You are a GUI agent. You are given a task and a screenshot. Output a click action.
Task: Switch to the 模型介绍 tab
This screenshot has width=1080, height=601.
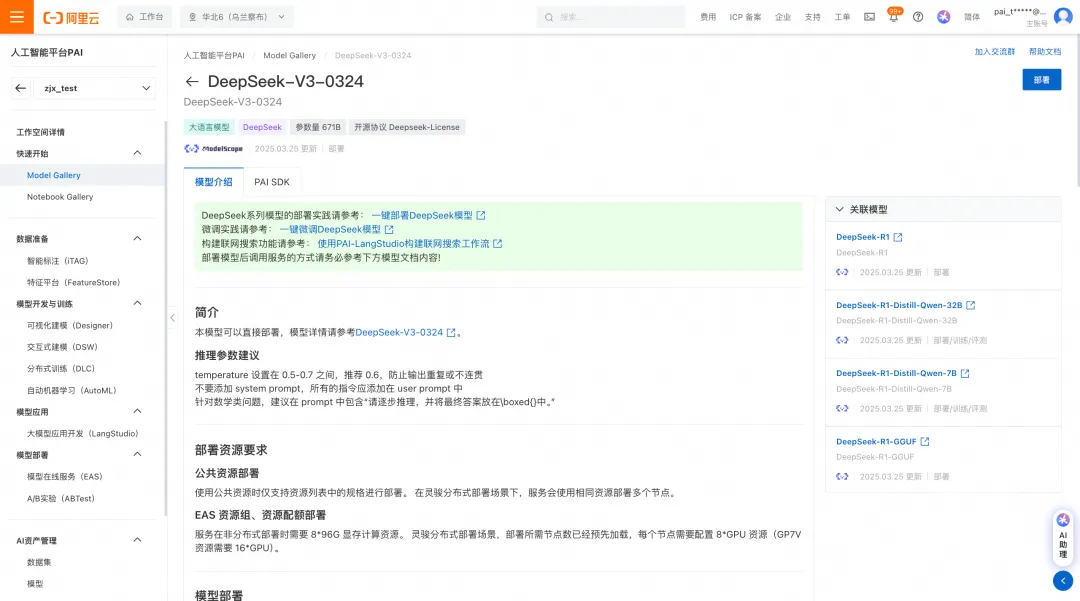(214, 182)
